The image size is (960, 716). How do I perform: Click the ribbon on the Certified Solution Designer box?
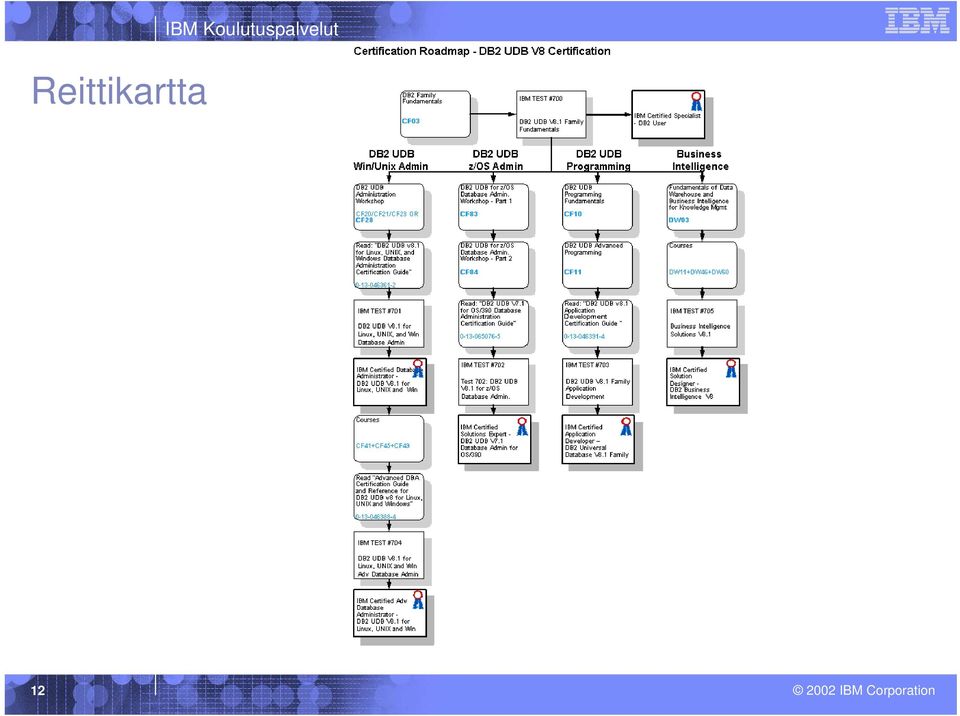click(x=731, y=368)
